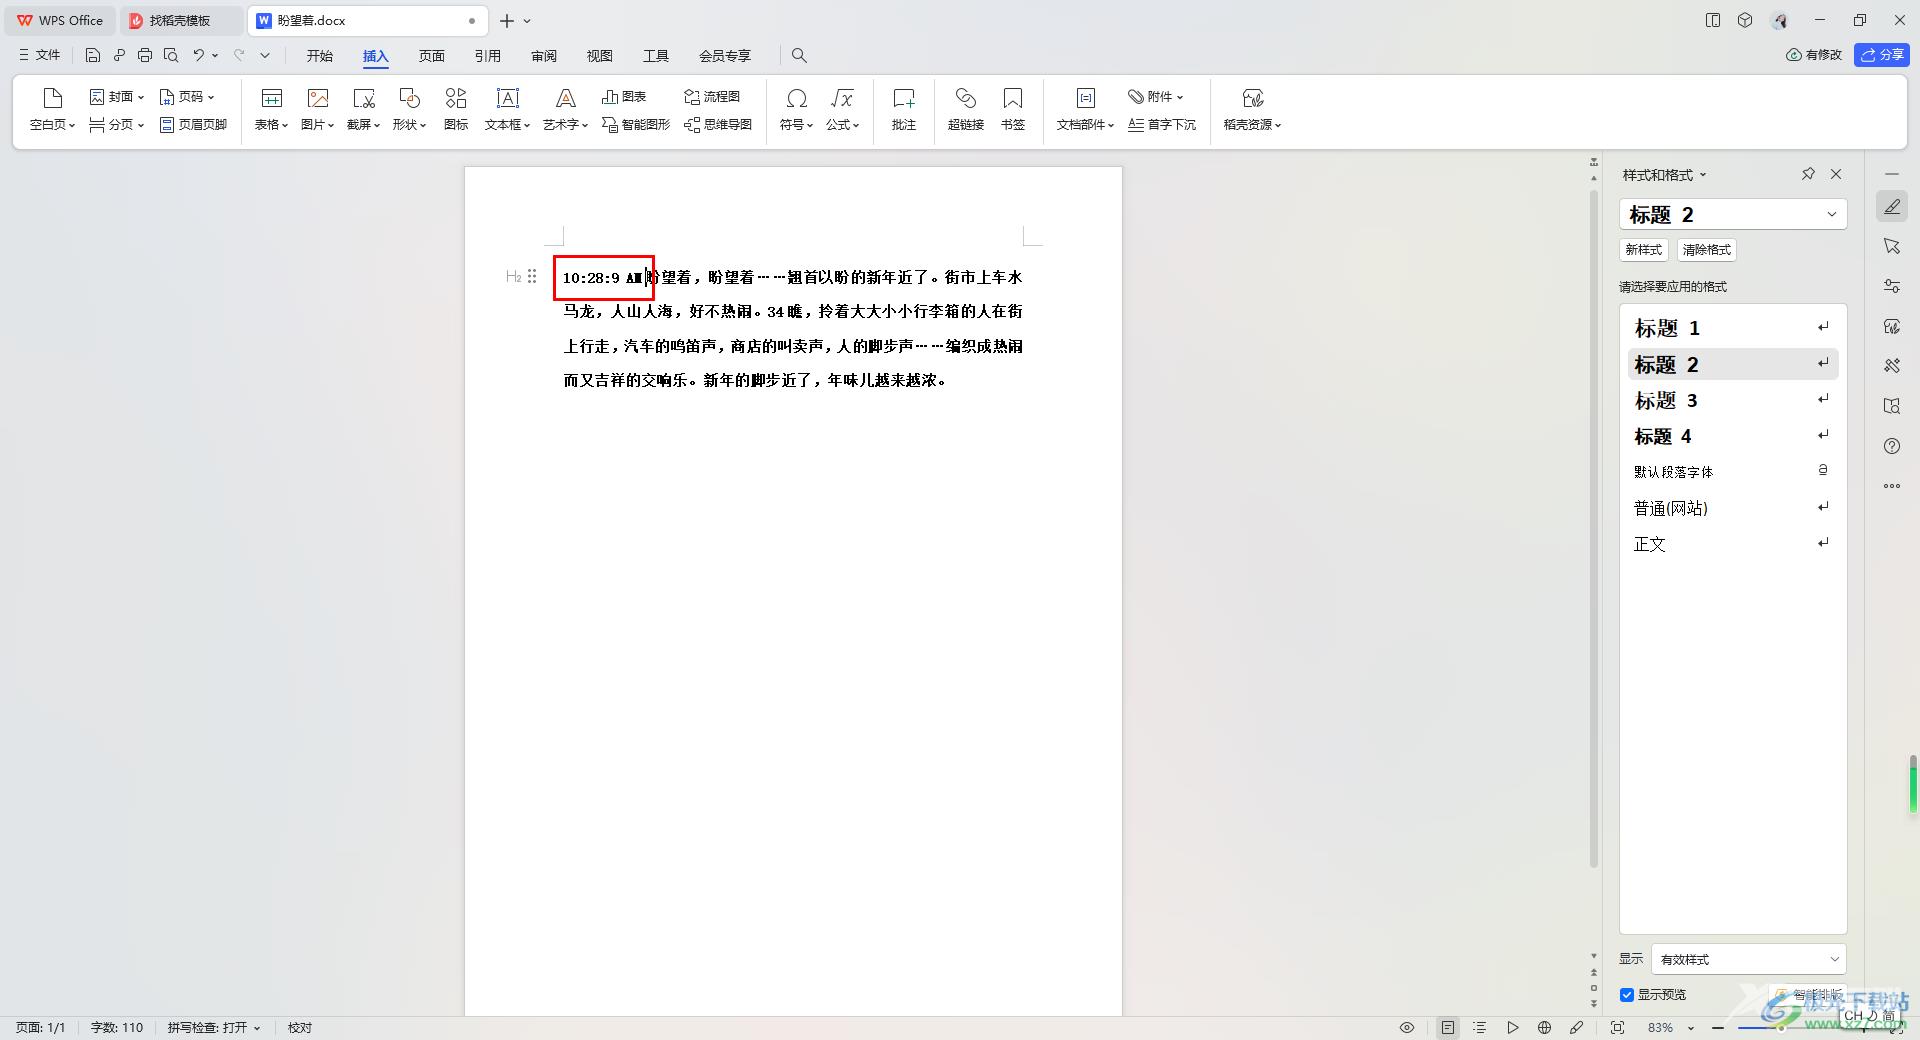The width and height of the screenshot is (1920, 1040).
Task: Open the icon library (图标)
Action: [x=456, y=109]
